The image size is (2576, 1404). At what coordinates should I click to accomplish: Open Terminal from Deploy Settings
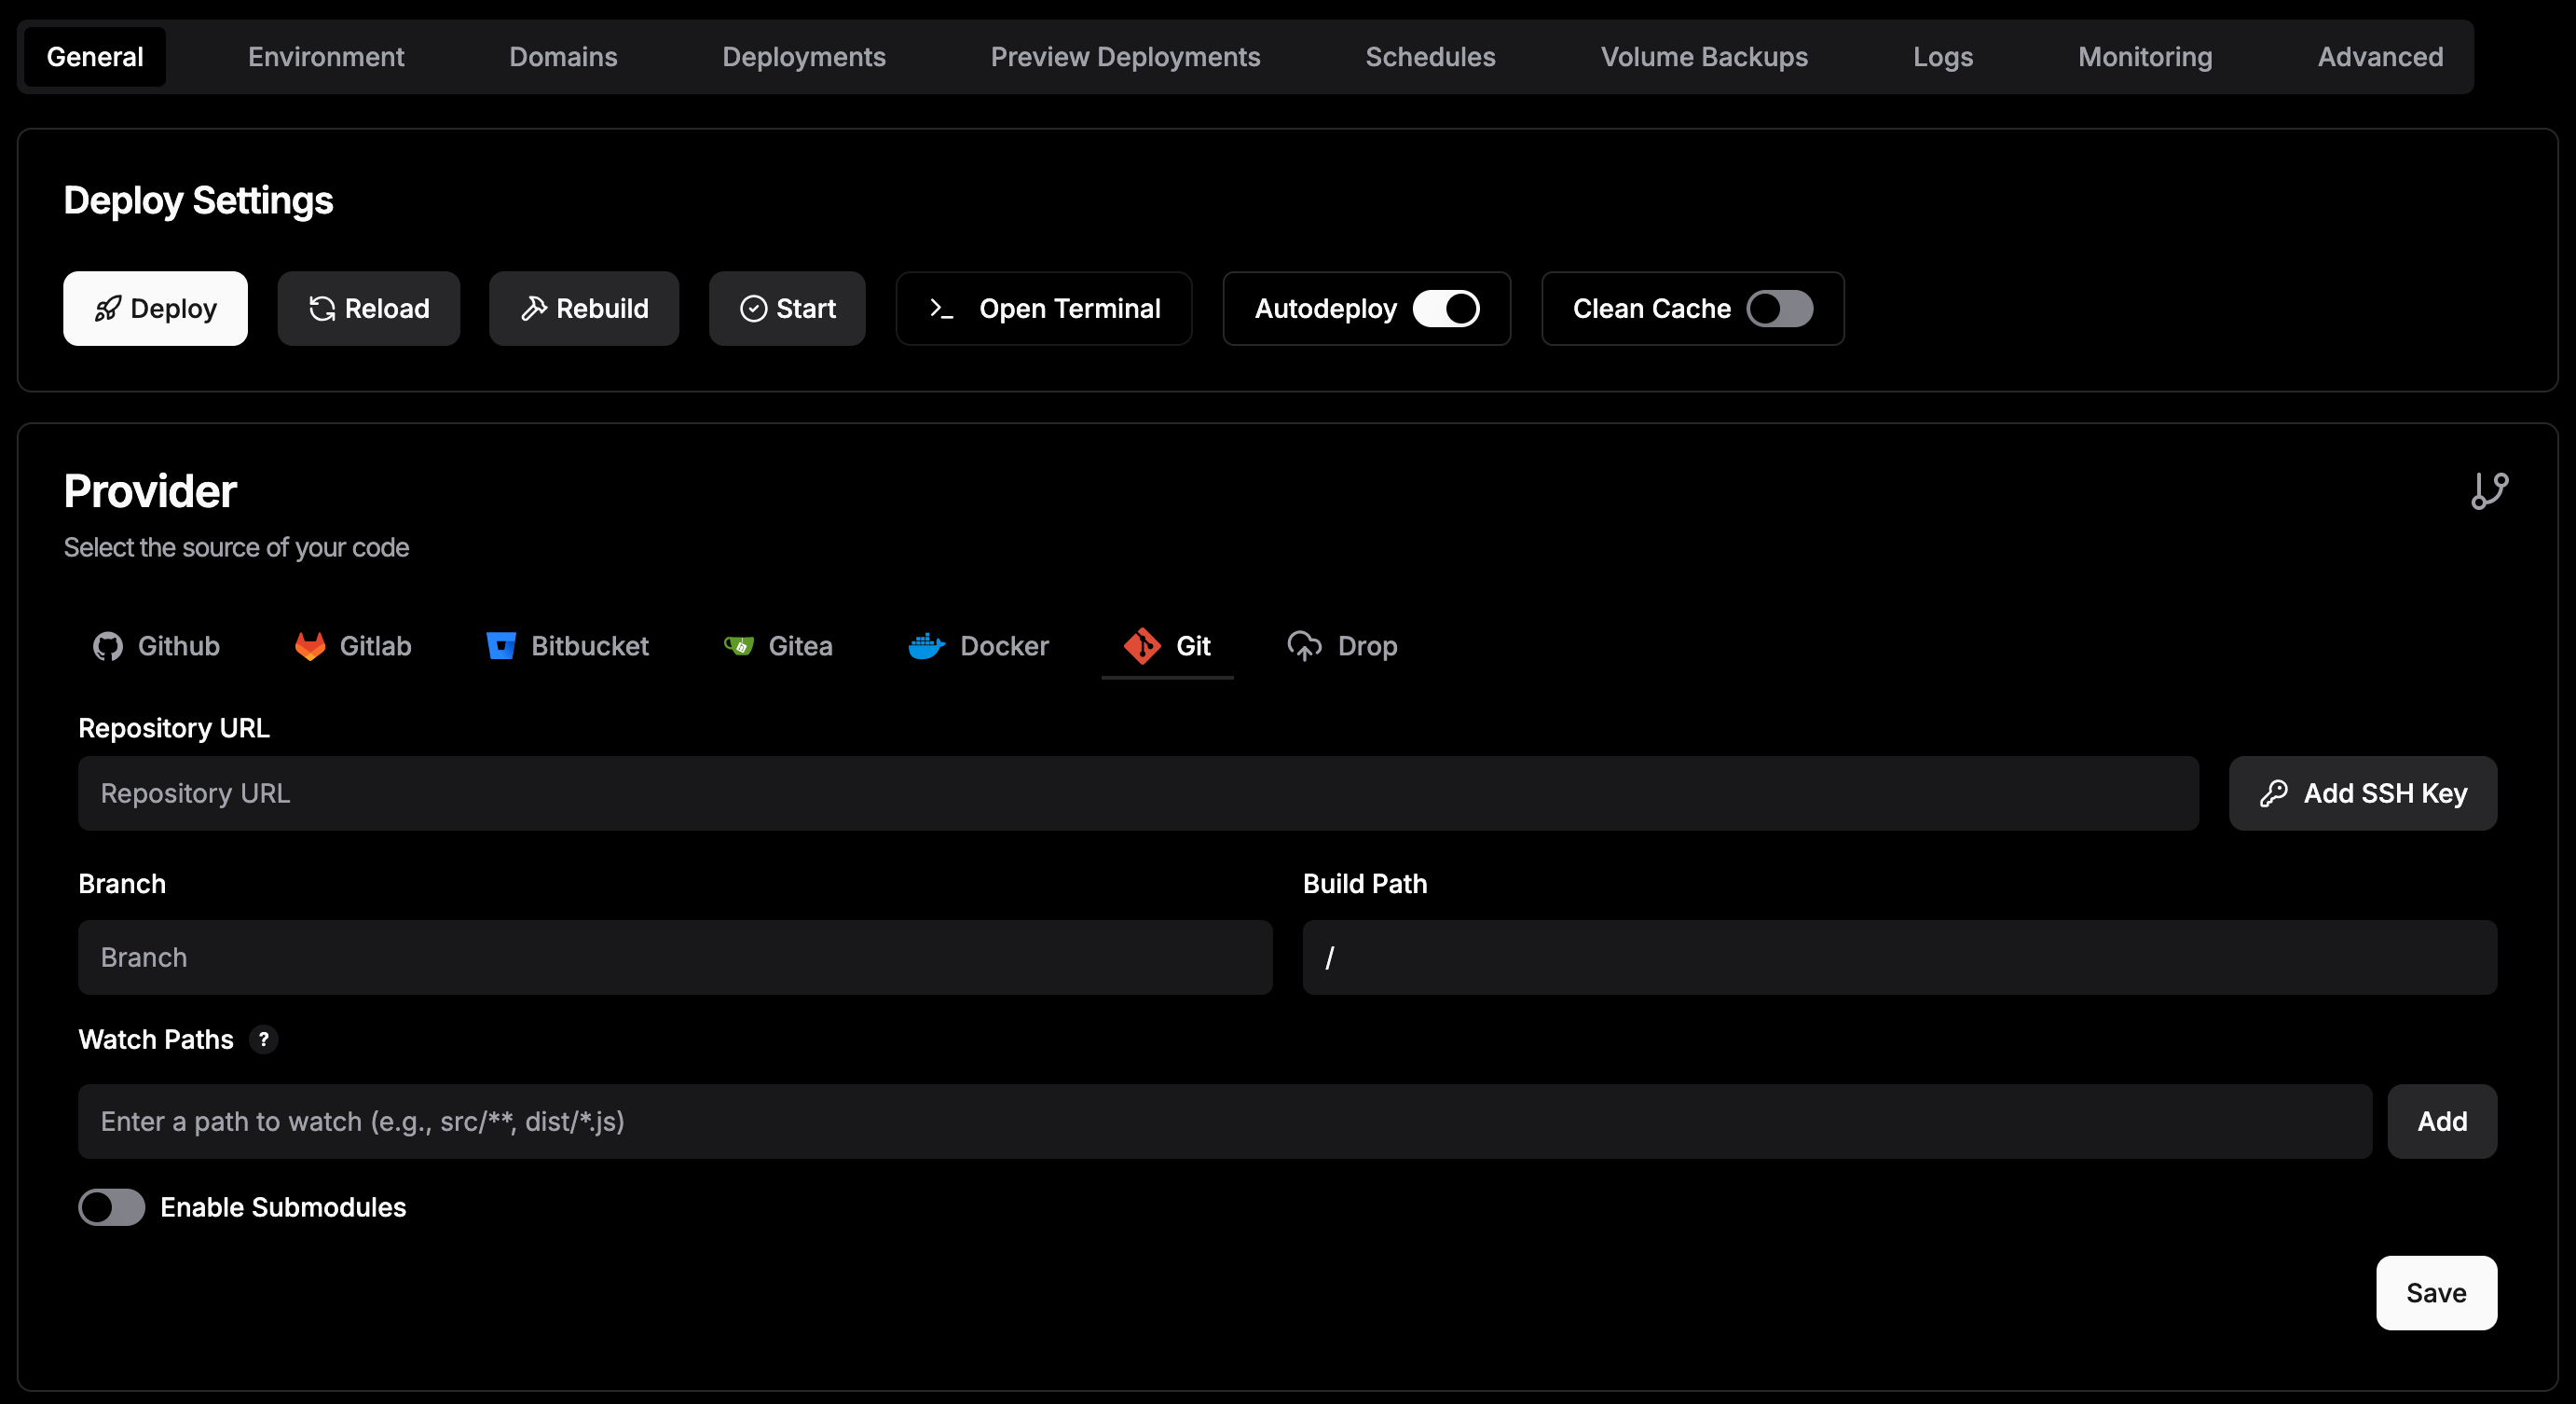point(1044,309)
